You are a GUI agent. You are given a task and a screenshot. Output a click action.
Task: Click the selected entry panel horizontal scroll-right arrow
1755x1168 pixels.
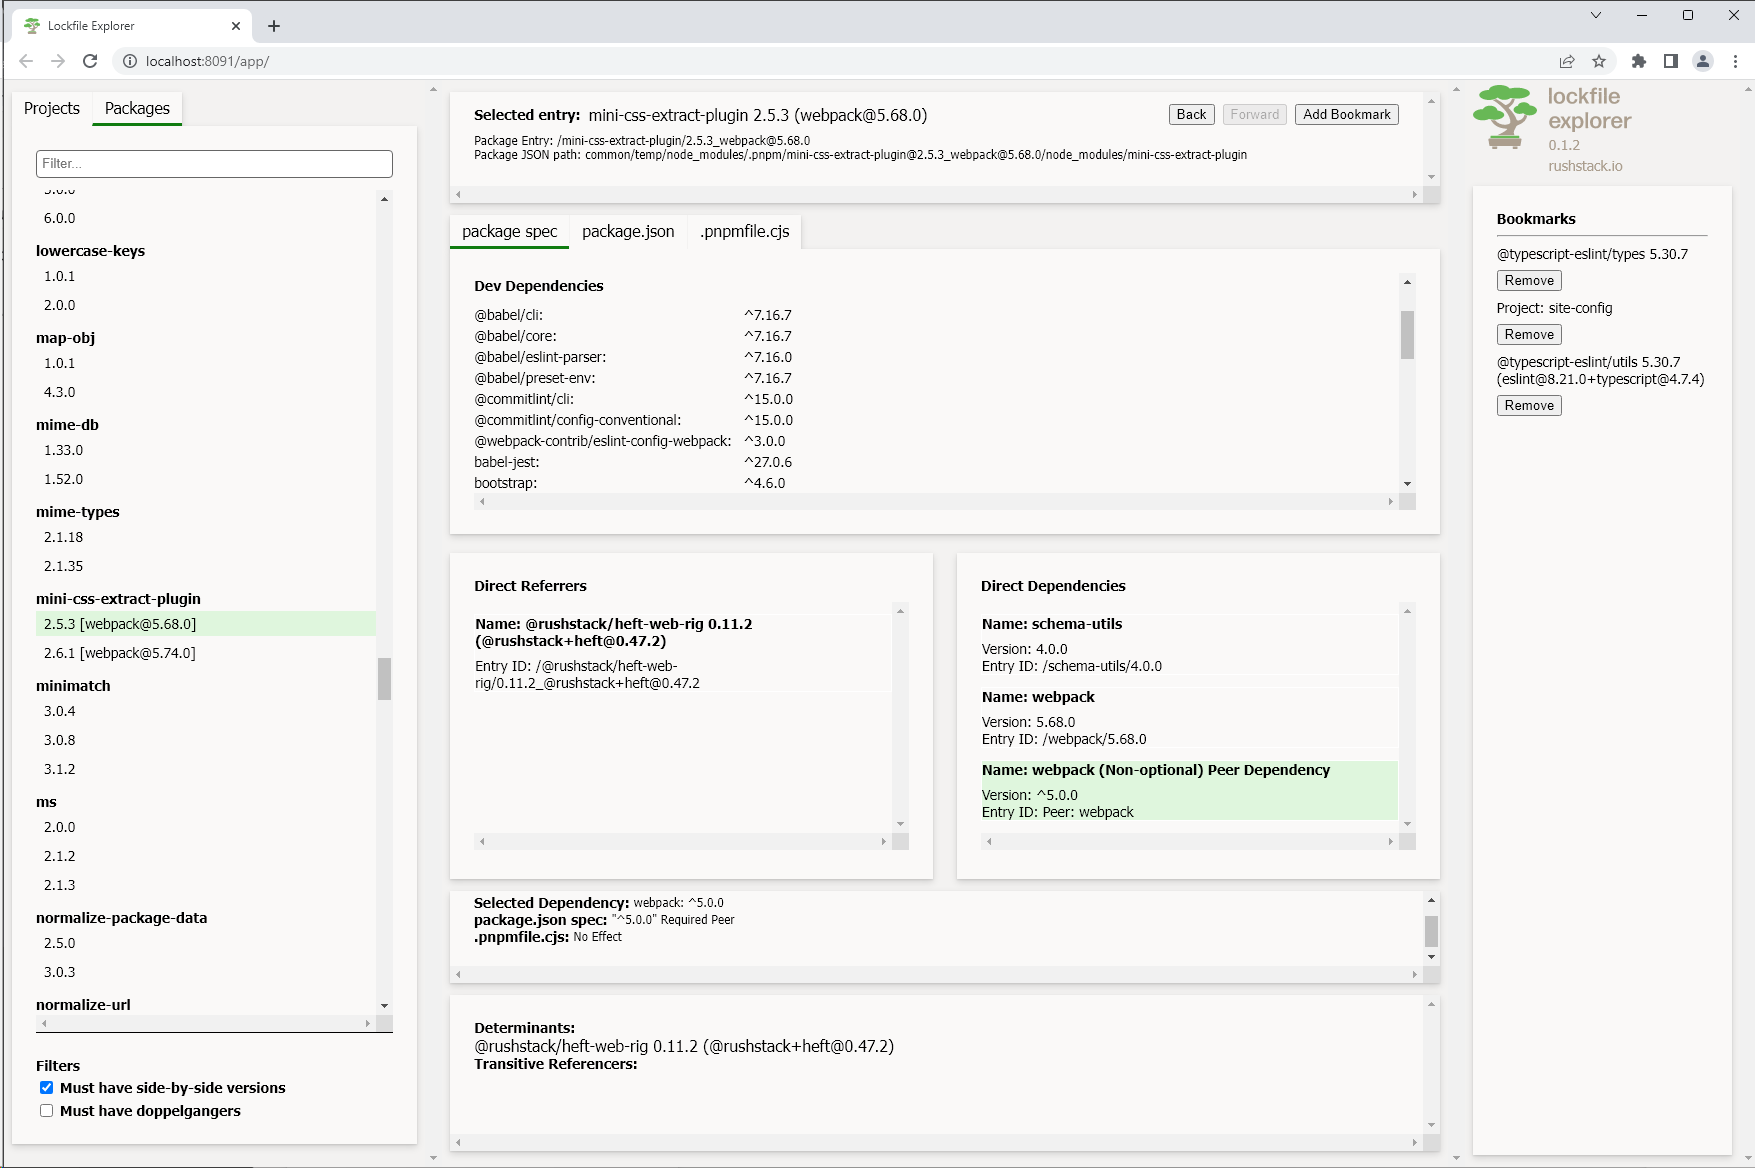1414,194
